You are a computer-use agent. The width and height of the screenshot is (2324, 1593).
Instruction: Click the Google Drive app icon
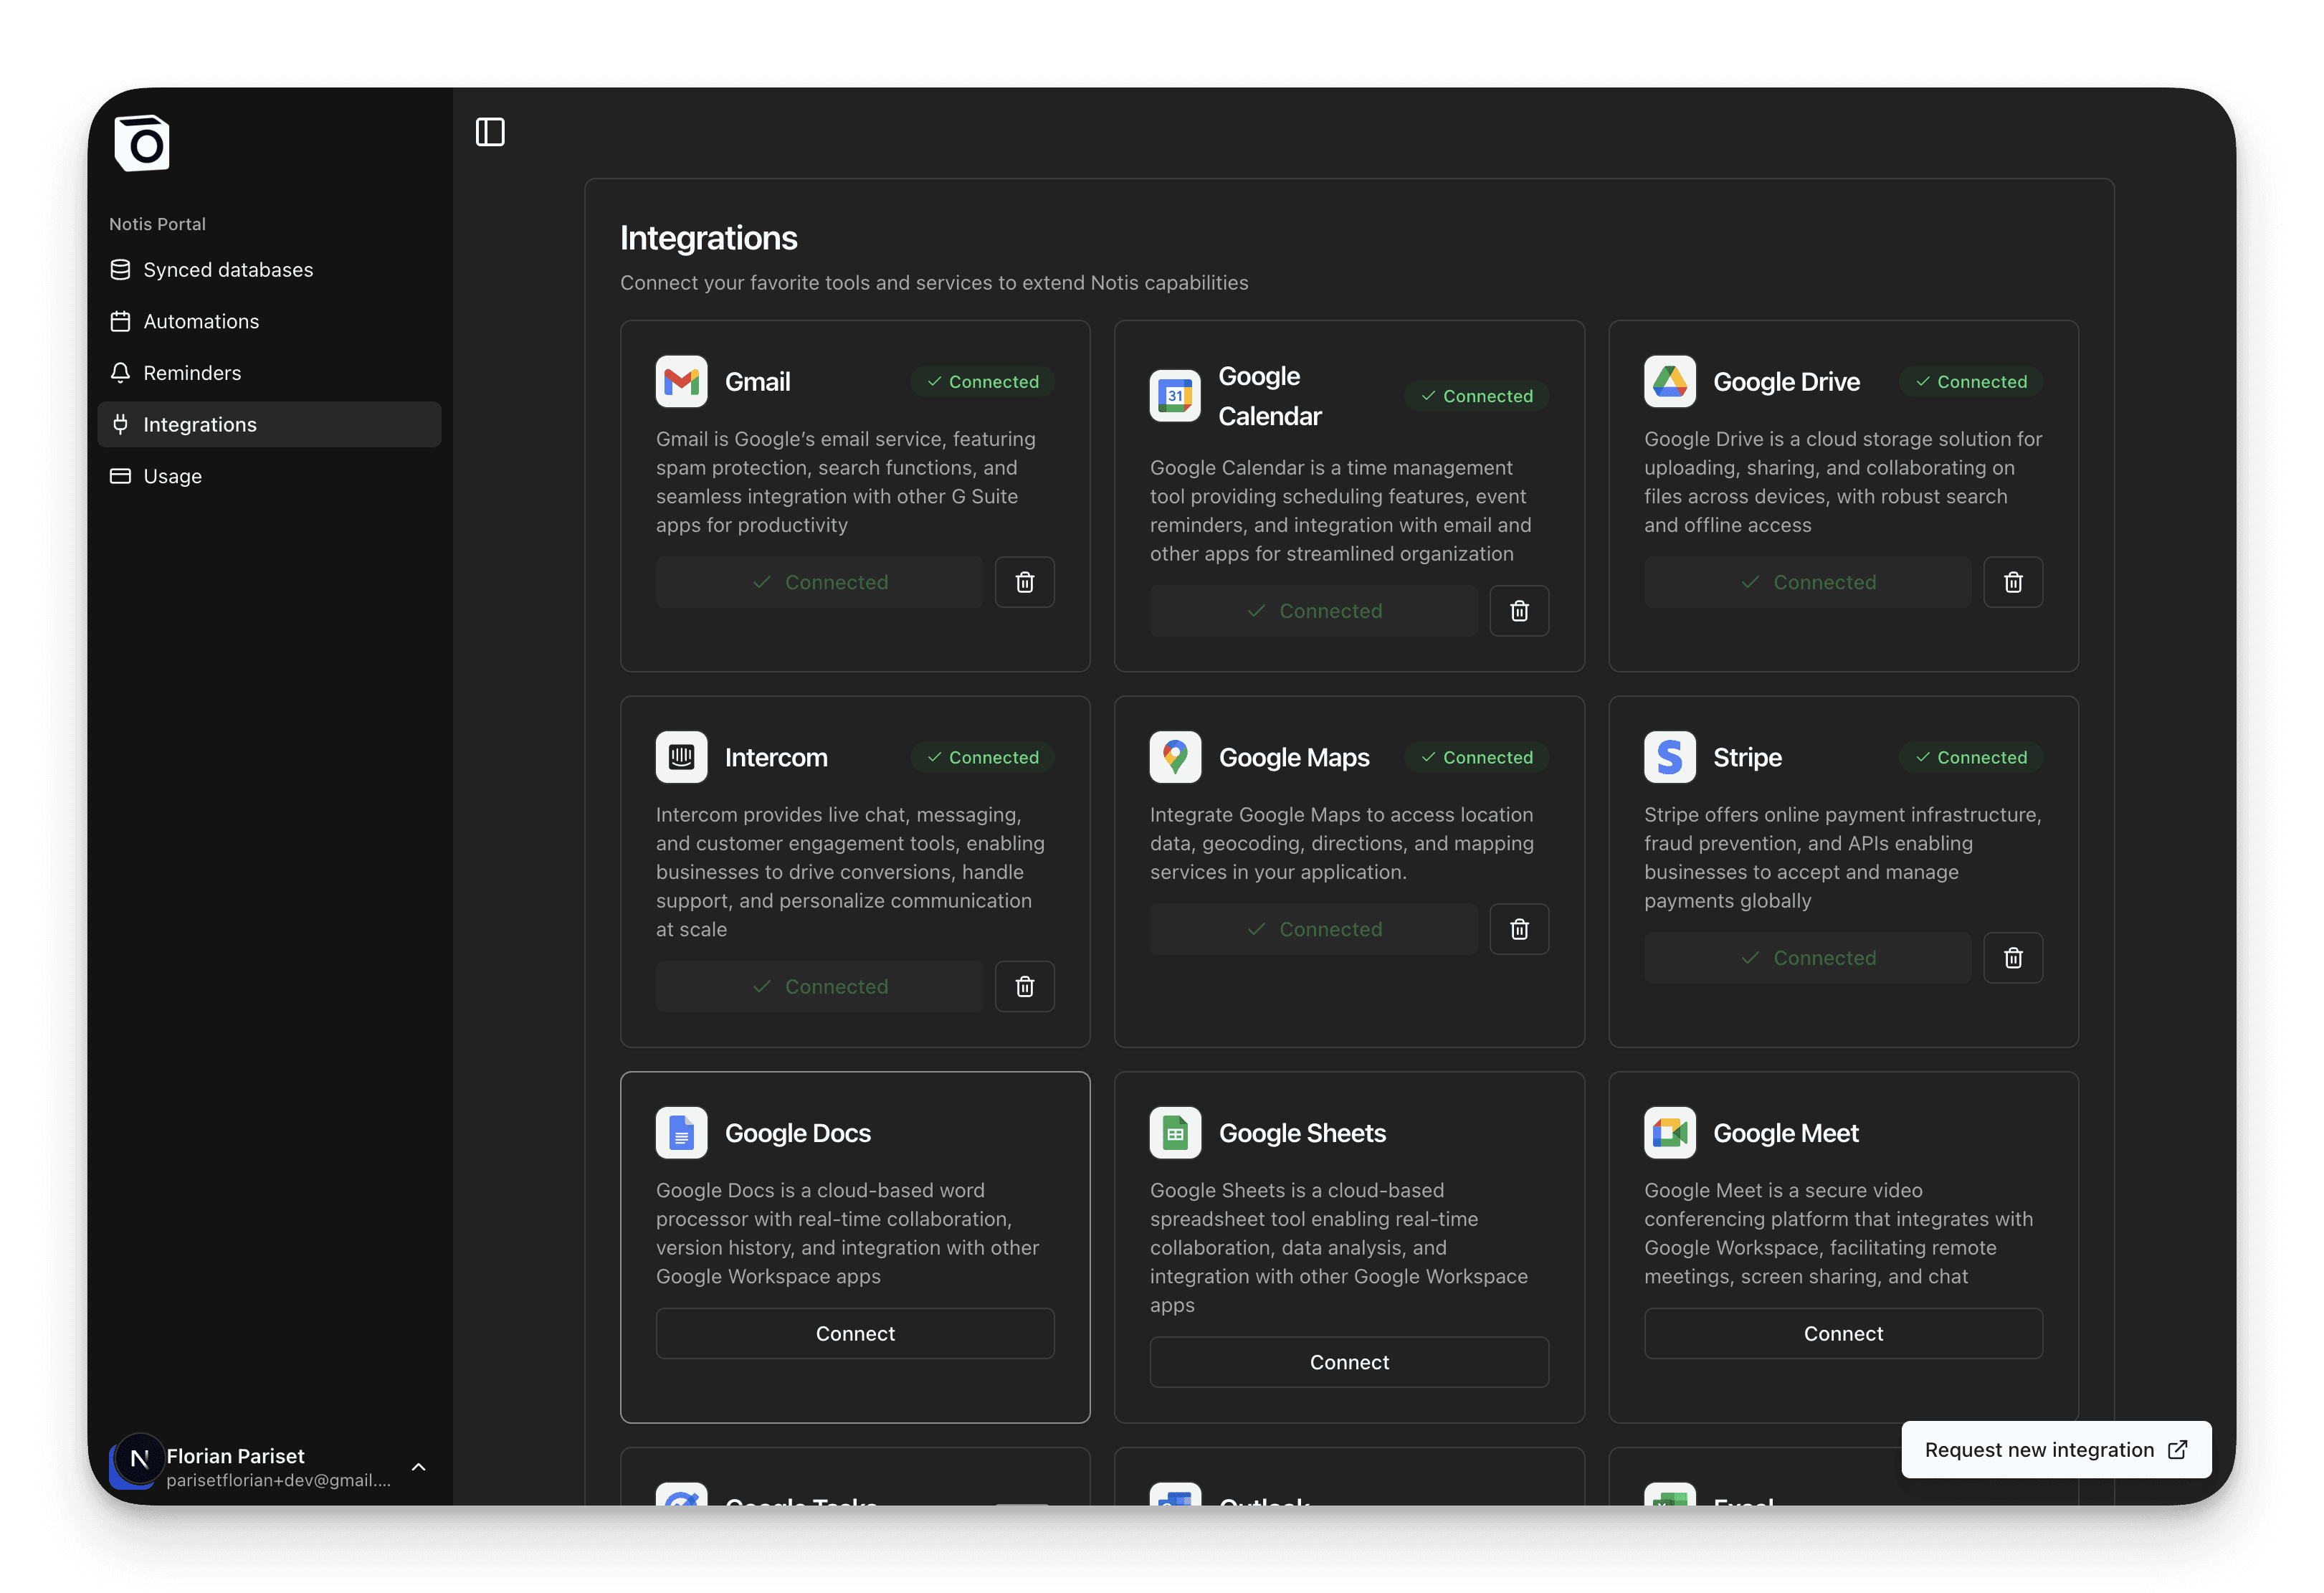(x=1669, y=382)
